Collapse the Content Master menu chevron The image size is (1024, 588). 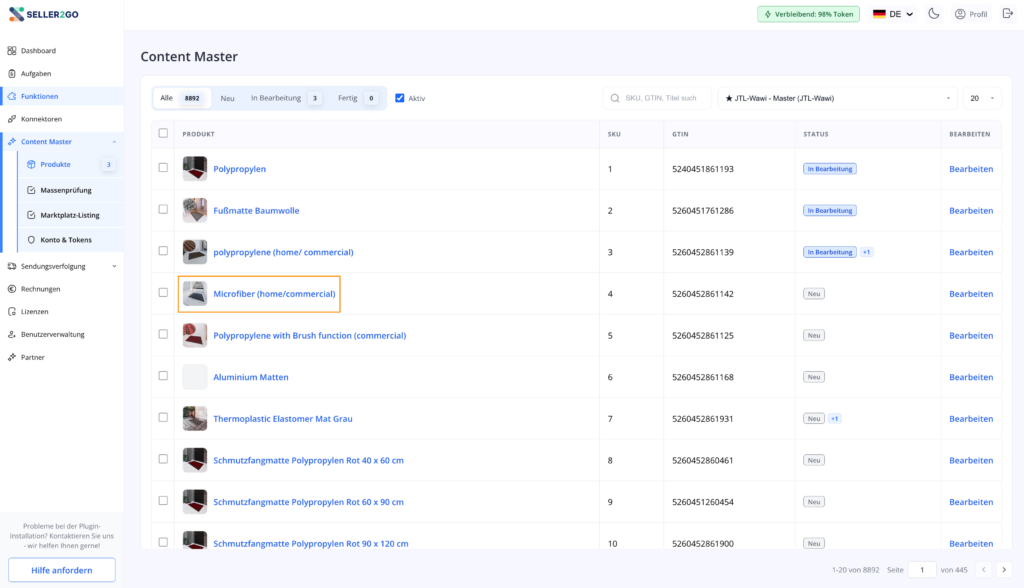[114, 142]
